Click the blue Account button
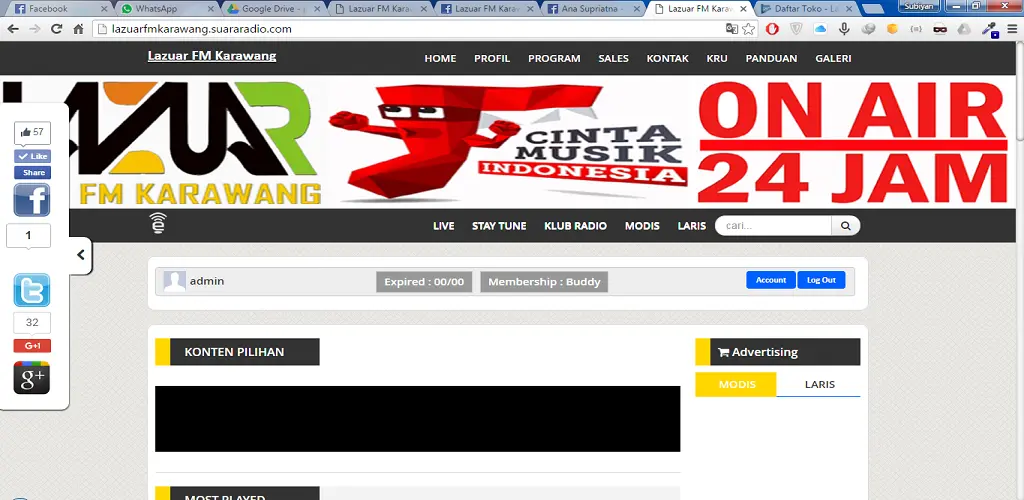This screenshot has width=1024, height=500. click(x=771, y=280)
